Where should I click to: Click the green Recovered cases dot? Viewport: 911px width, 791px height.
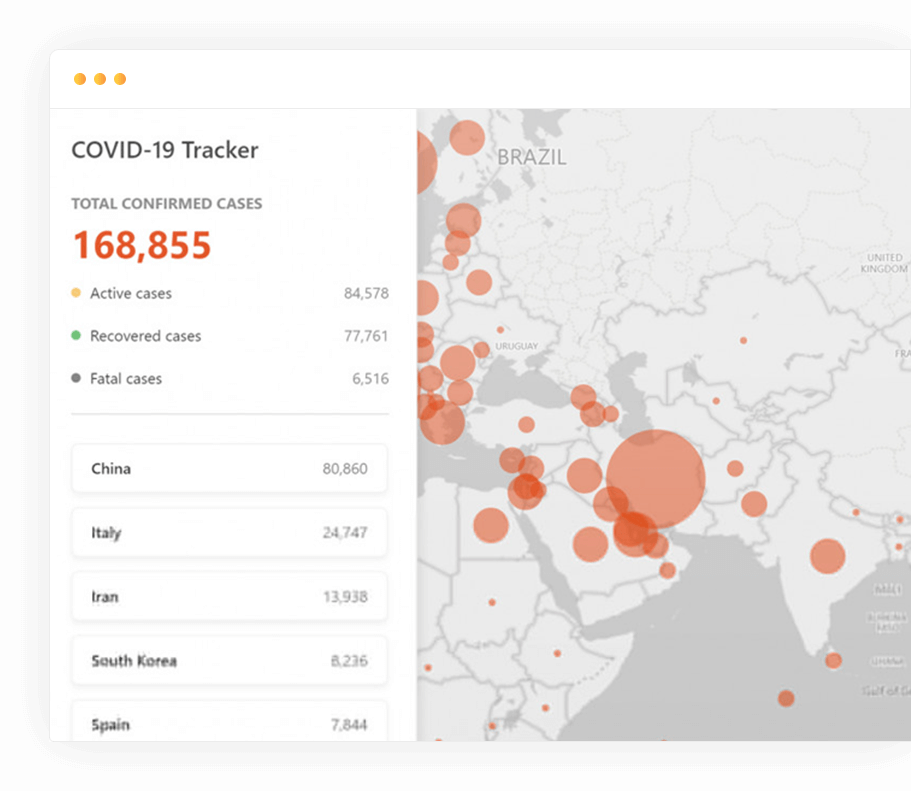coord(76,335)
